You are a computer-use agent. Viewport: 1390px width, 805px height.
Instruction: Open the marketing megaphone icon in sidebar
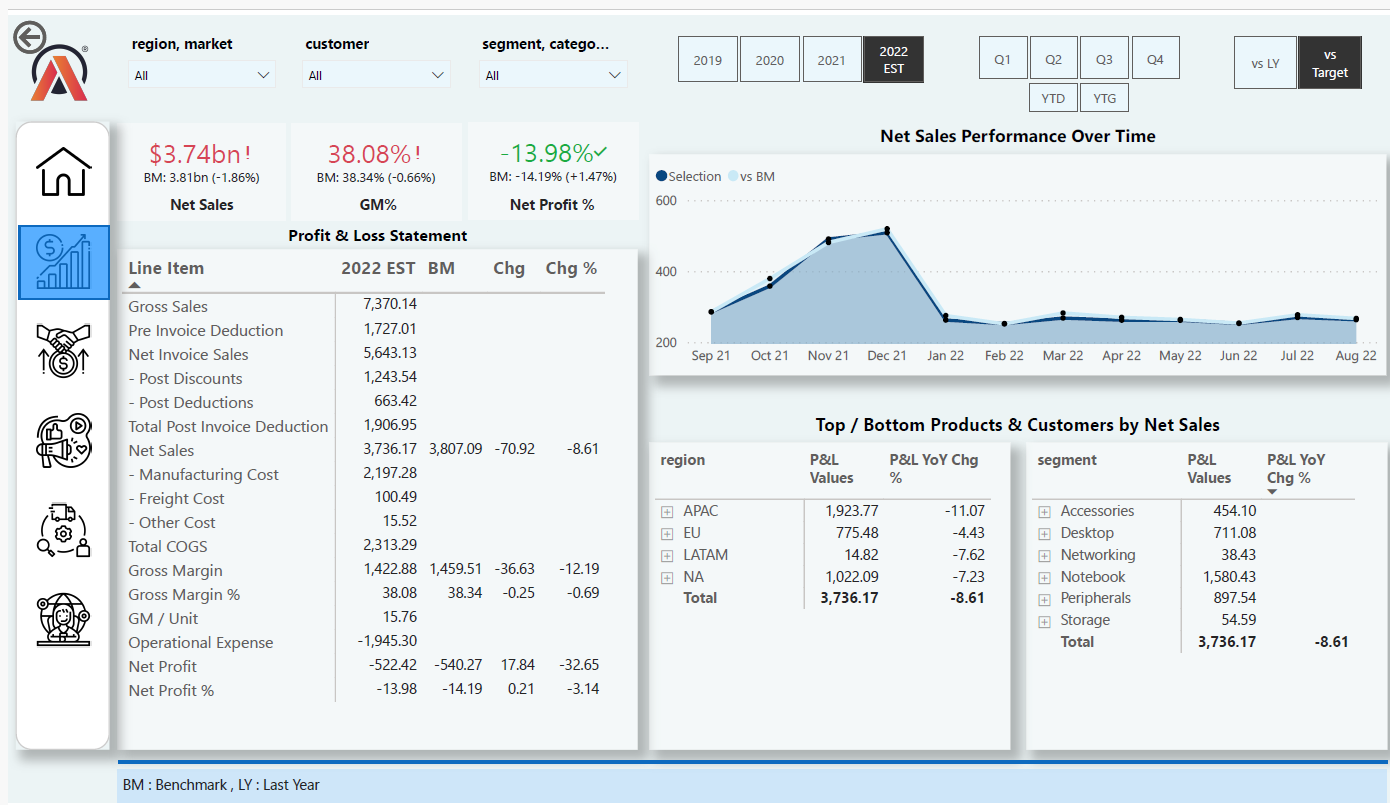point(63,441)
